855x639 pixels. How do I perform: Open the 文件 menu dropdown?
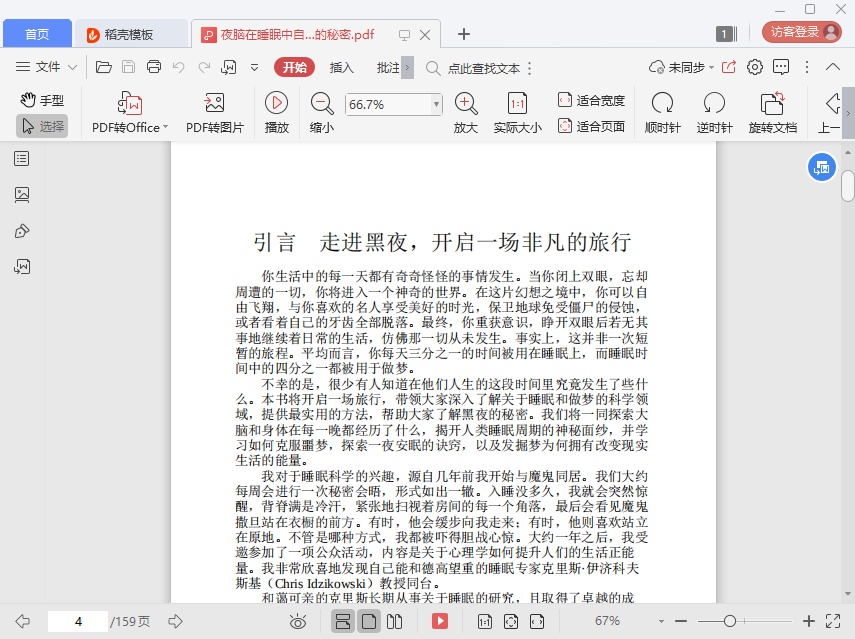pyautogui.click(x=48, y=67)
